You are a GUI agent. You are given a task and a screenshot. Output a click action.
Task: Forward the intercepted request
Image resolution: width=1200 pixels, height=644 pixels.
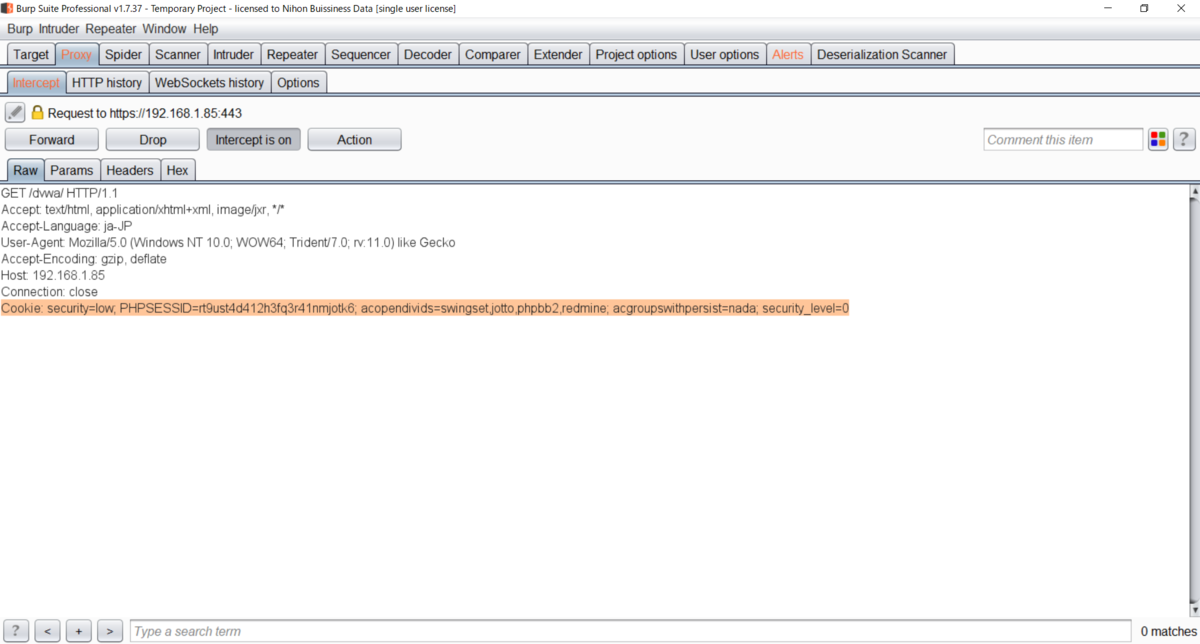[x=52, y=140]
